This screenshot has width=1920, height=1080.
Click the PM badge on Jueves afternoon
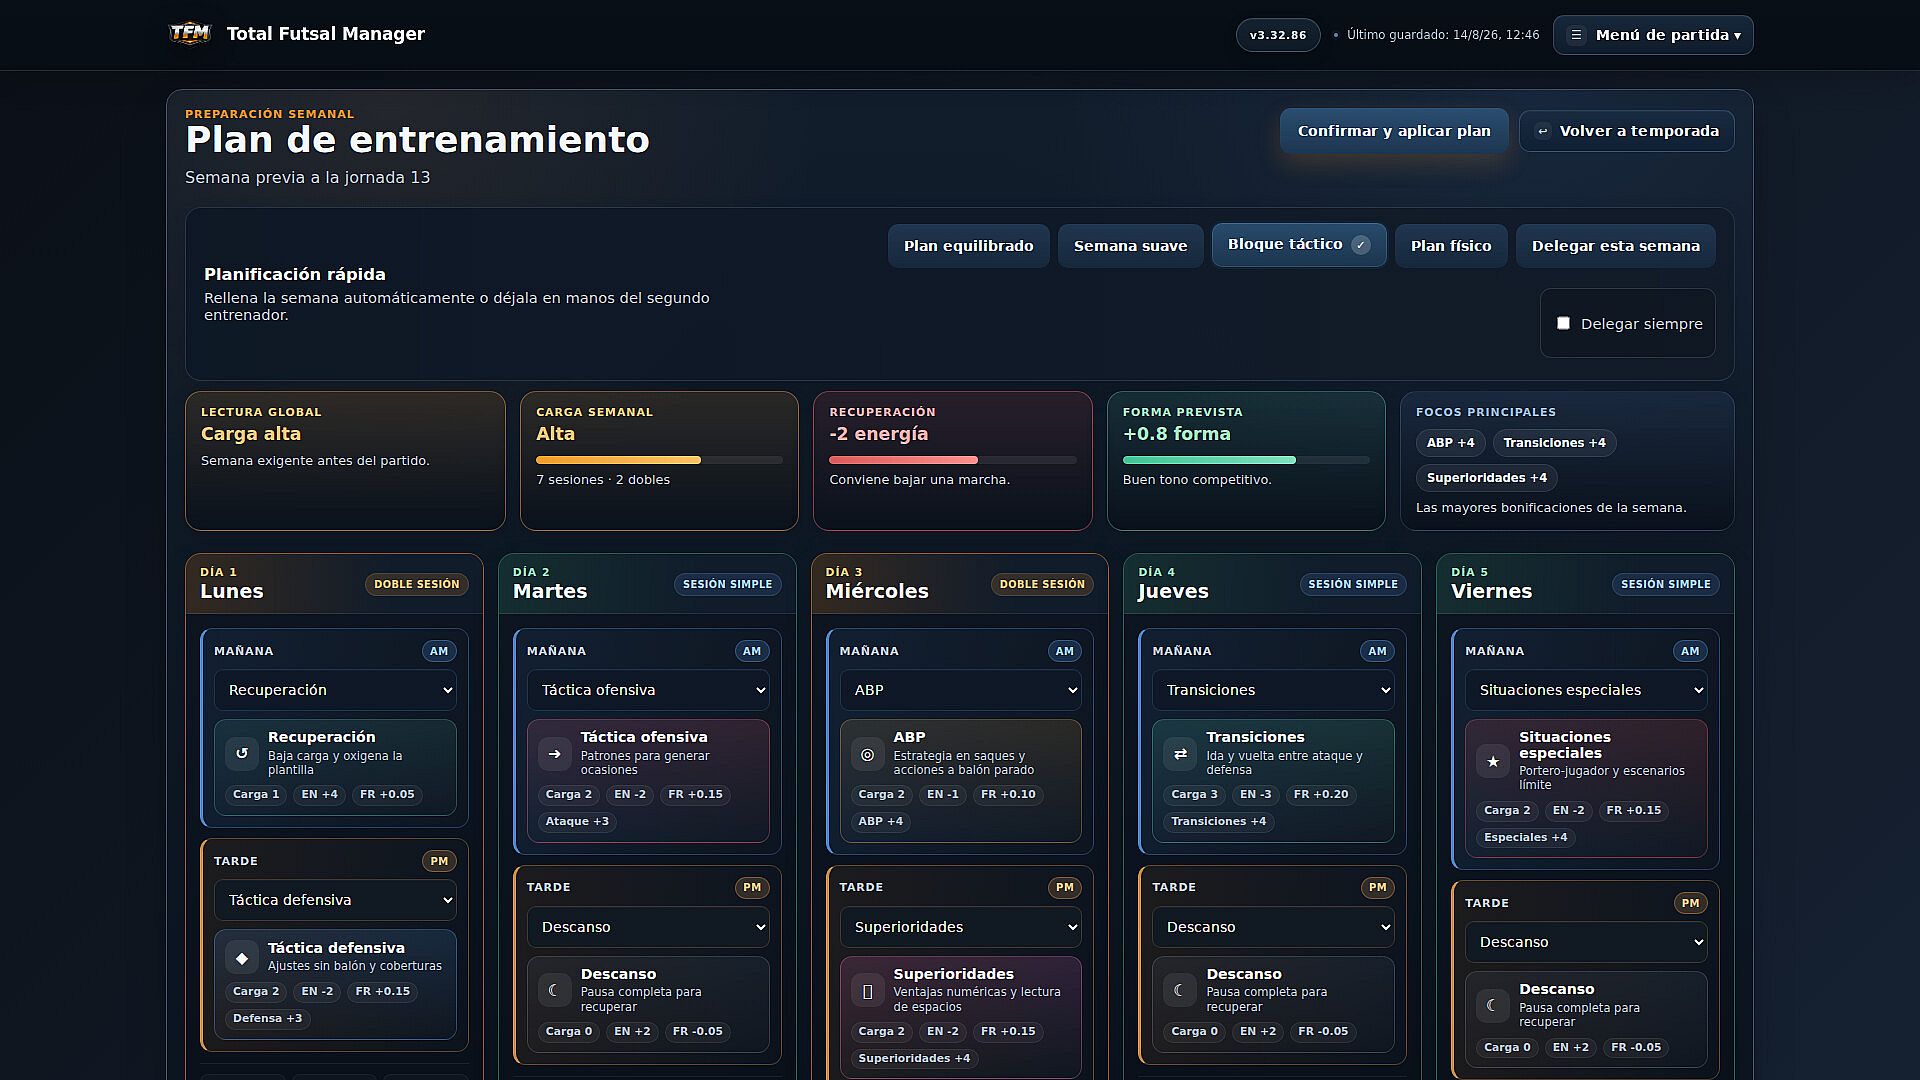pos(1378,887)
